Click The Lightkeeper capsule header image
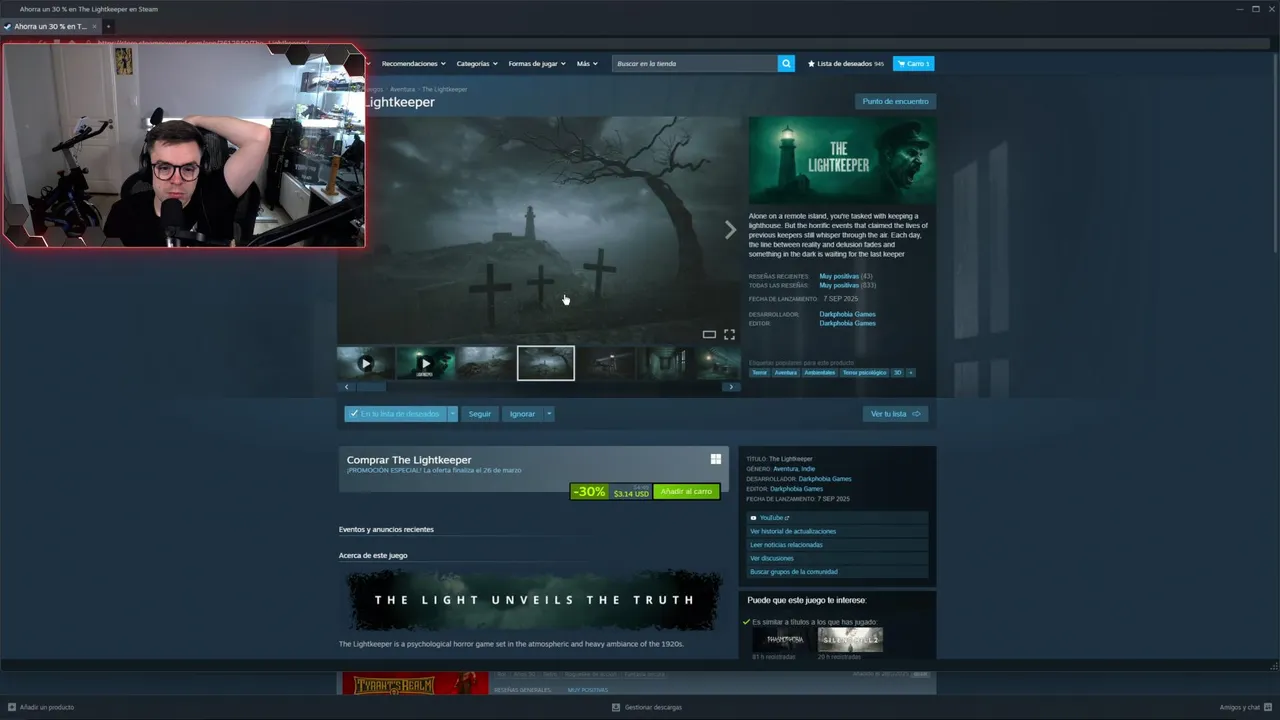 pos(842,161)
